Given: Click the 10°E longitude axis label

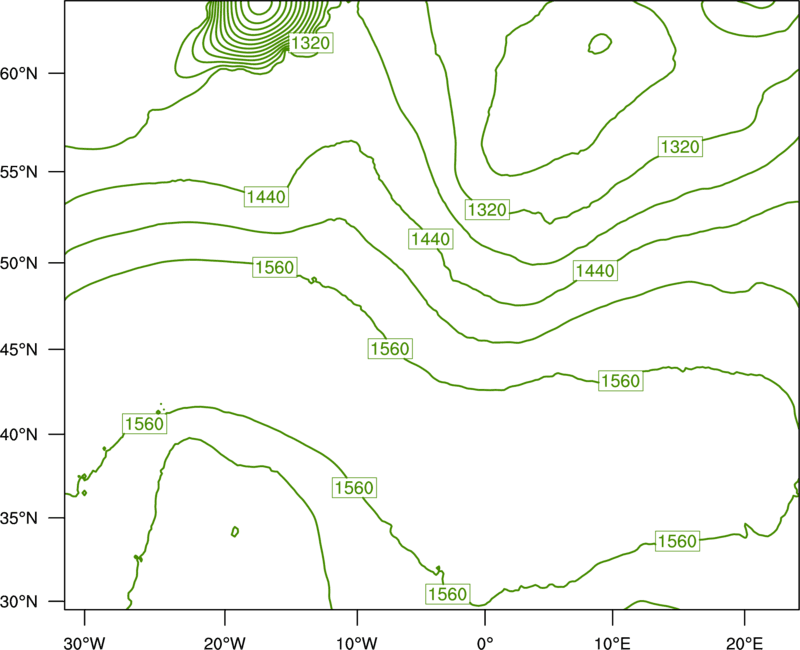Looking at the screenshot, I should [x=612, y=643].
